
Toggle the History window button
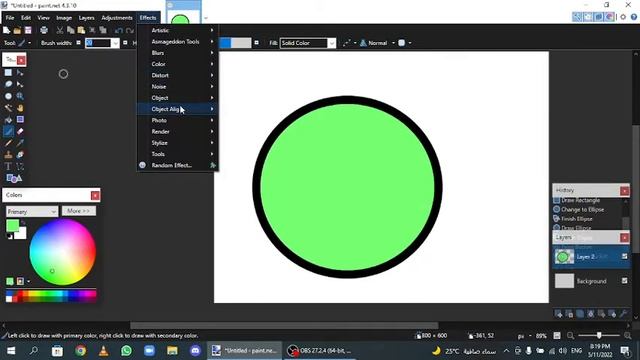tap(587, 17)
